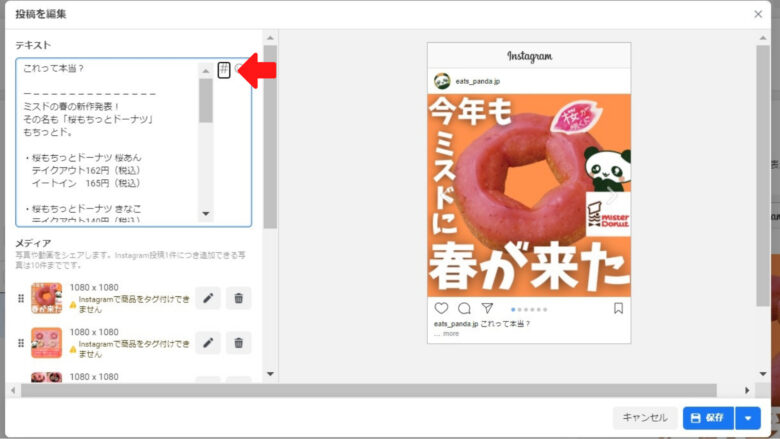Click the Save (保存) button

pyautogui.click(x=708, y=418)
